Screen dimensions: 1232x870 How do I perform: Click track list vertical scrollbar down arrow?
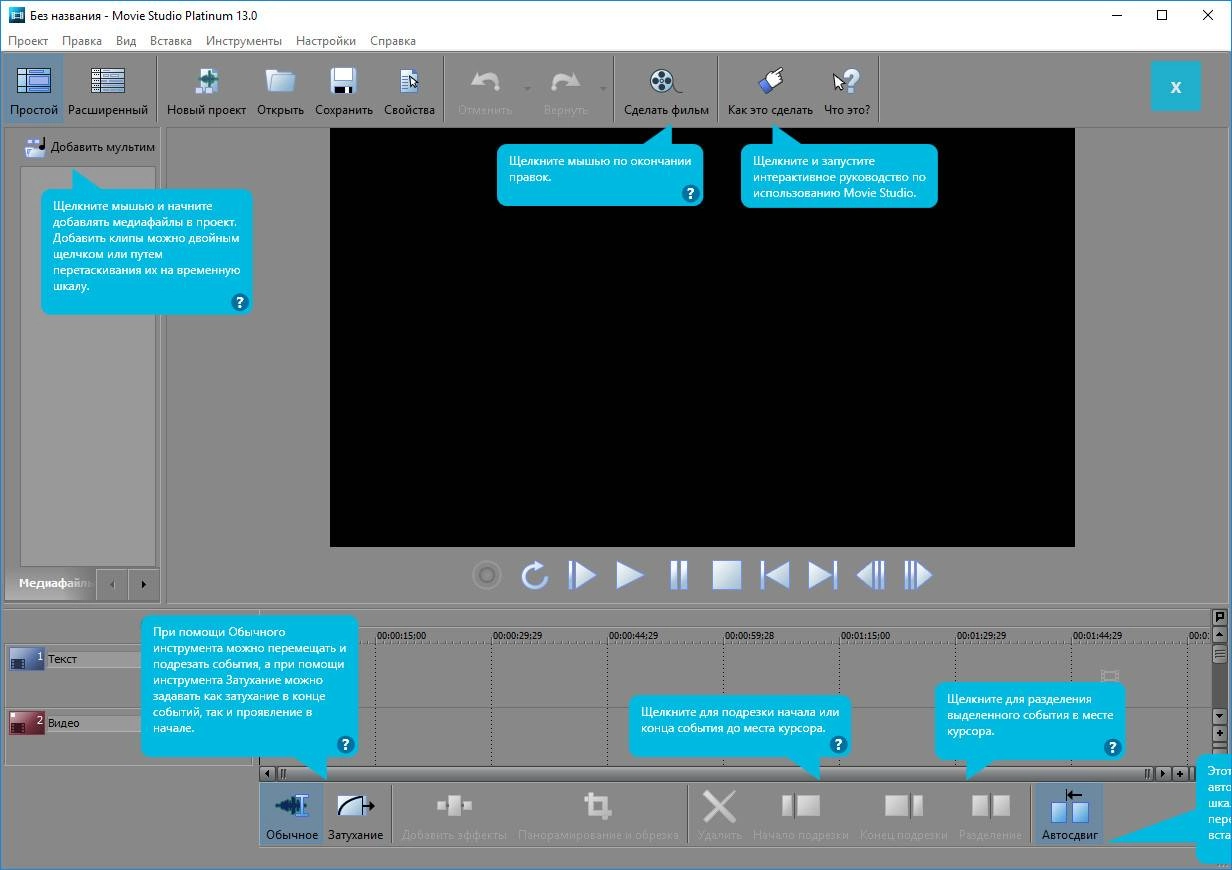click(x=1219, y=717)
